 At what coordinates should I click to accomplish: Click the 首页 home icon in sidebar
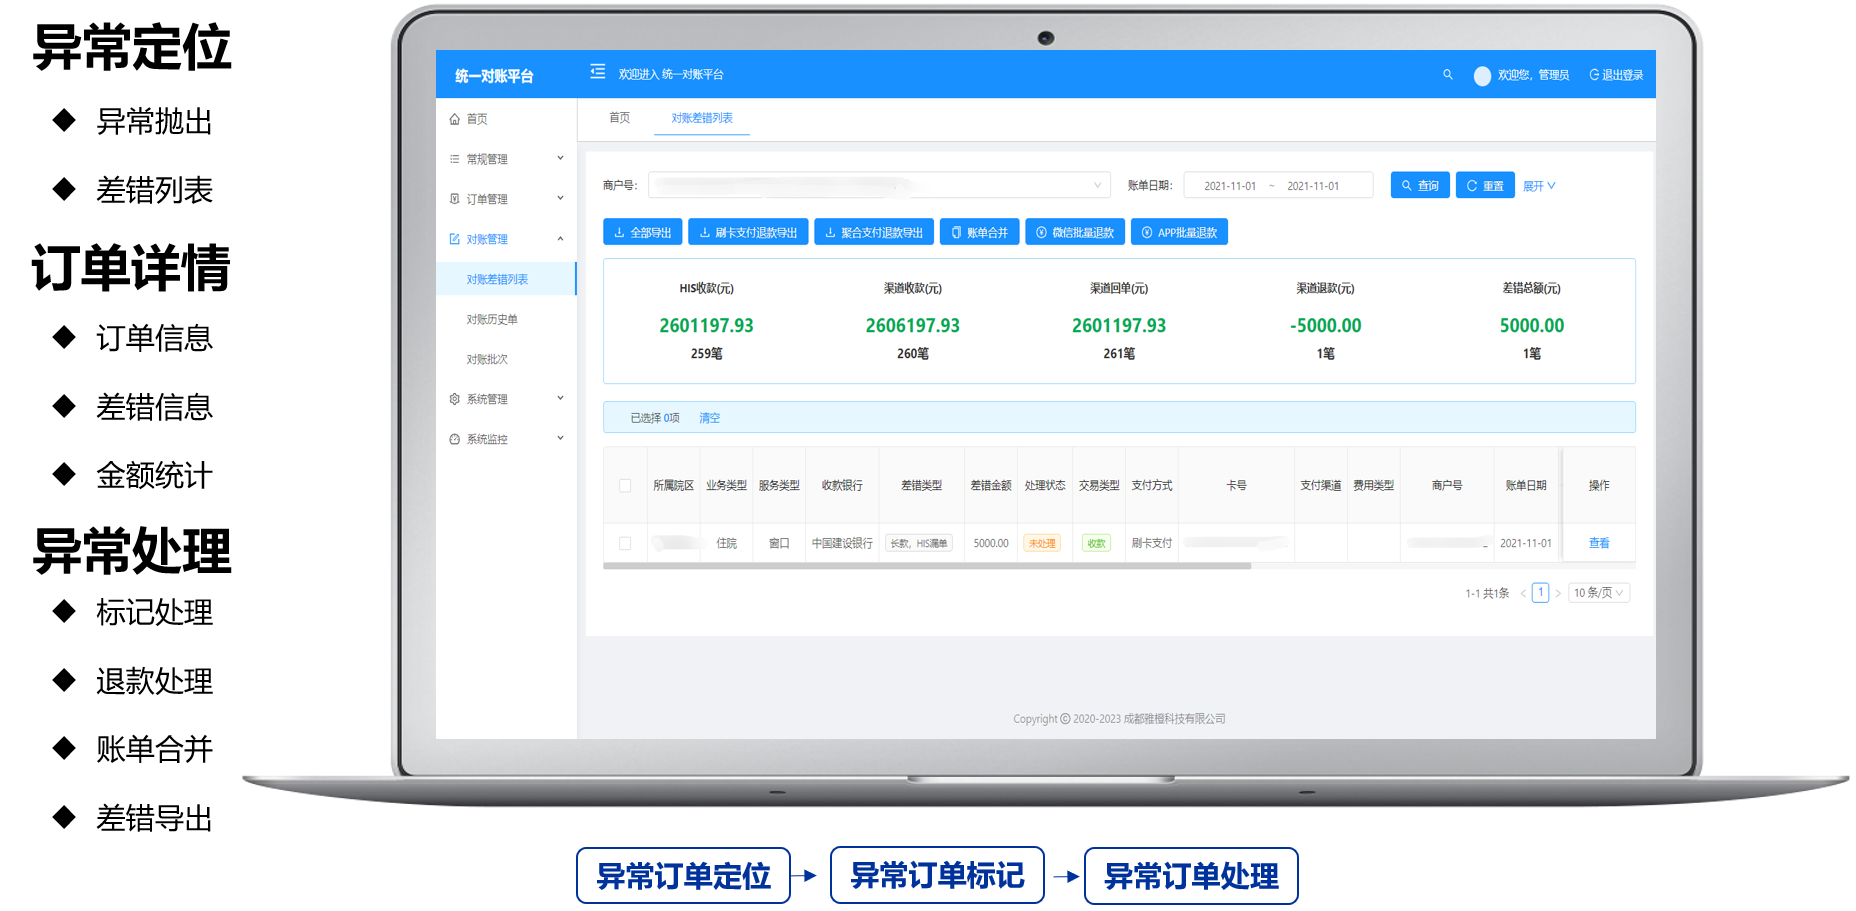455,119
